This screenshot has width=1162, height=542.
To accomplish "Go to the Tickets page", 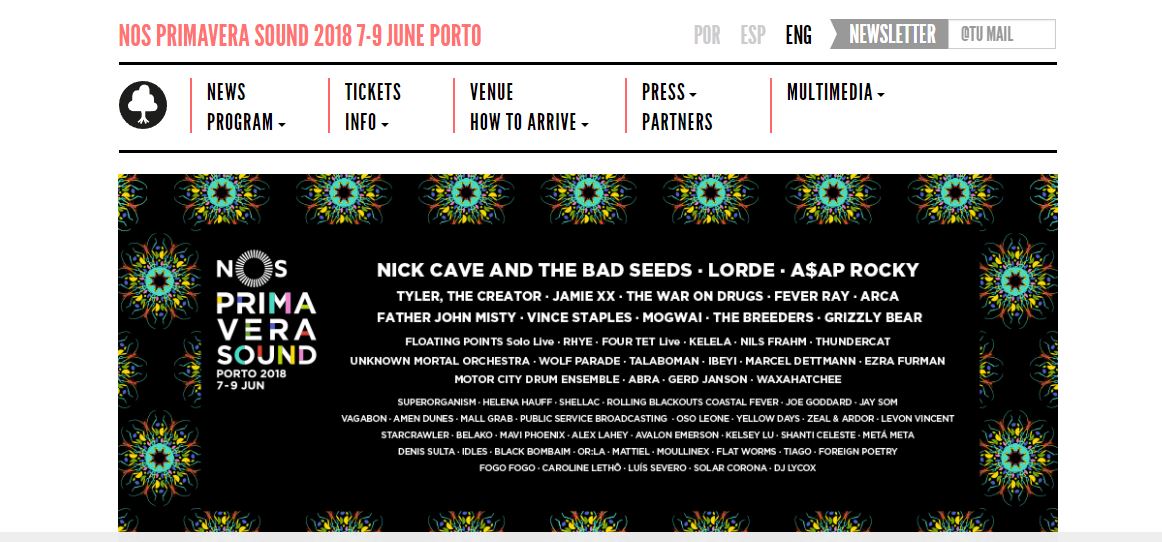I will pos(373,93).
